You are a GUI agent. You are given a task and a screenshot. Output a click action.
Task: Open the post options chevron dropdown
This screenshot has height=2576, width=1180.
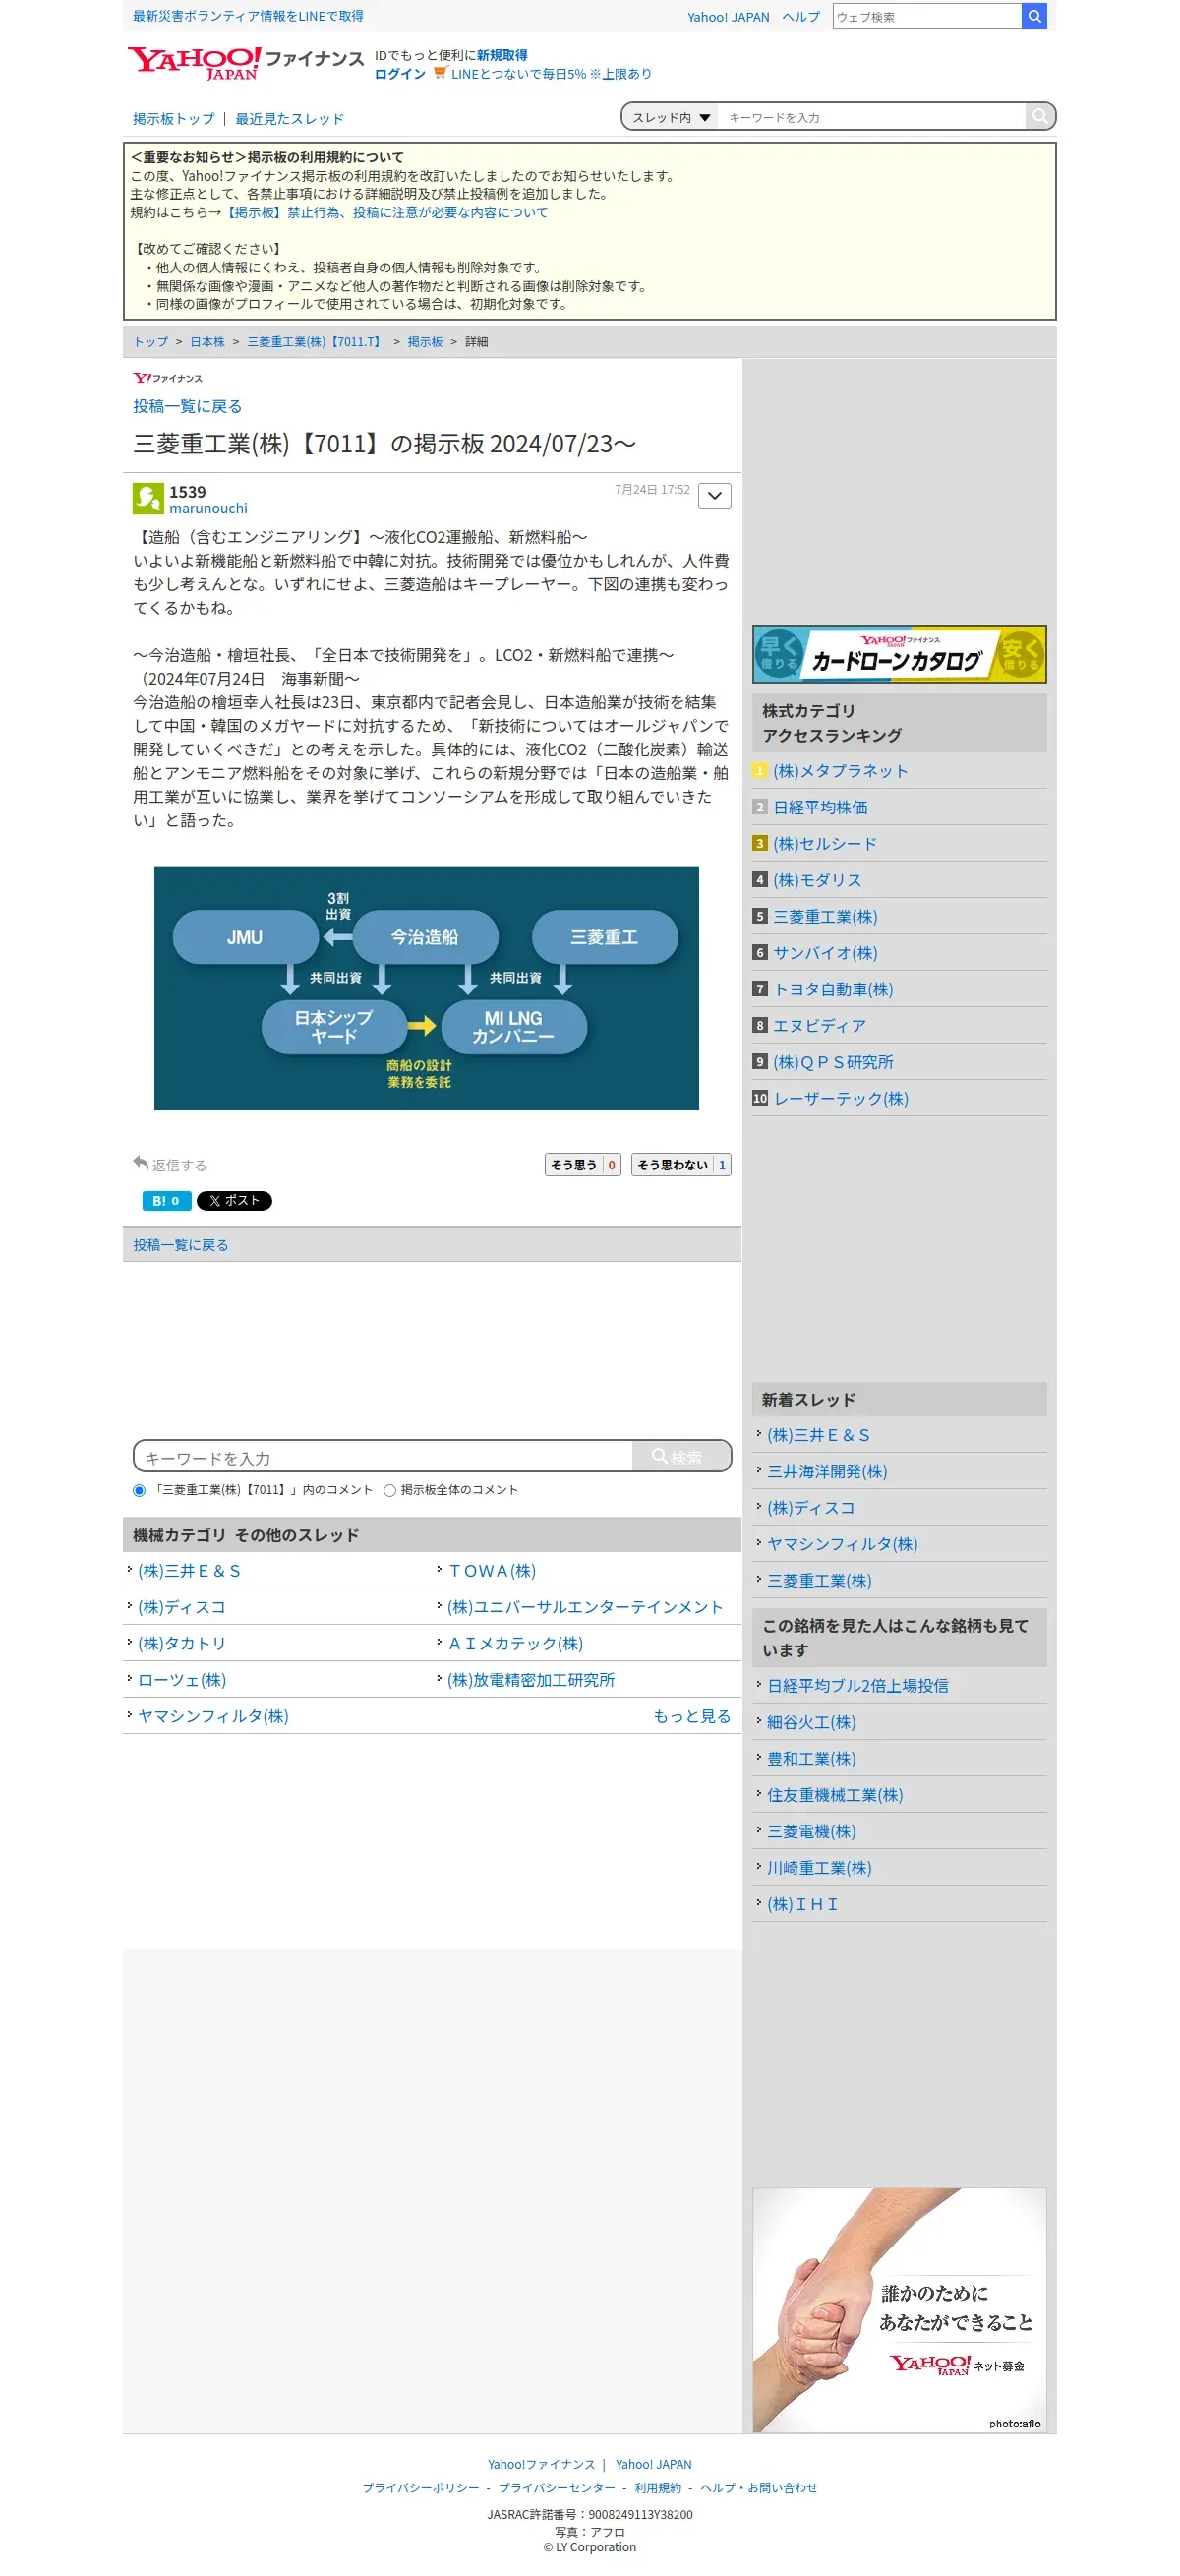tap(714, 496)
